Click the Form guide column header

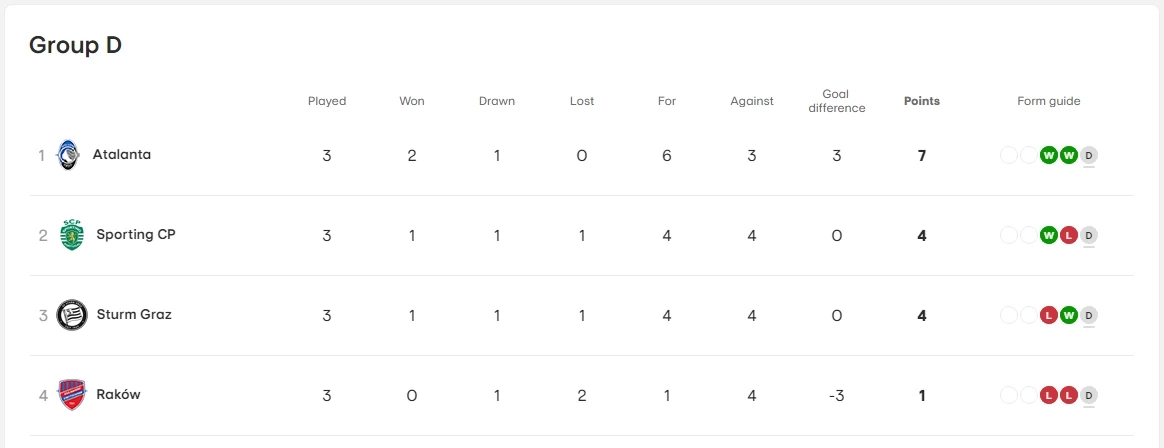(x=1048, y=101)
